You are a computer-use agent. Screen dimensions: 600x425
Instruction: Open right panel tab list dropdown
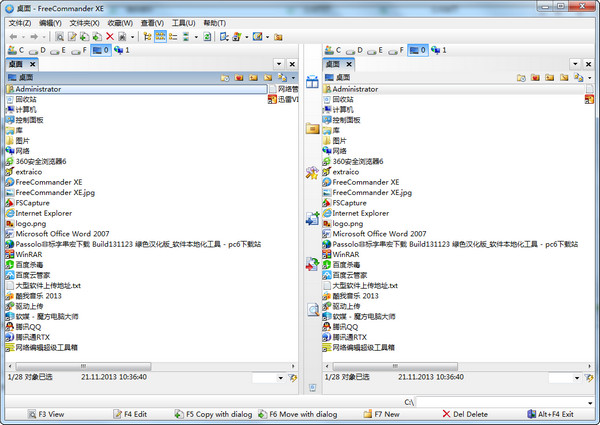click(575, 64)
